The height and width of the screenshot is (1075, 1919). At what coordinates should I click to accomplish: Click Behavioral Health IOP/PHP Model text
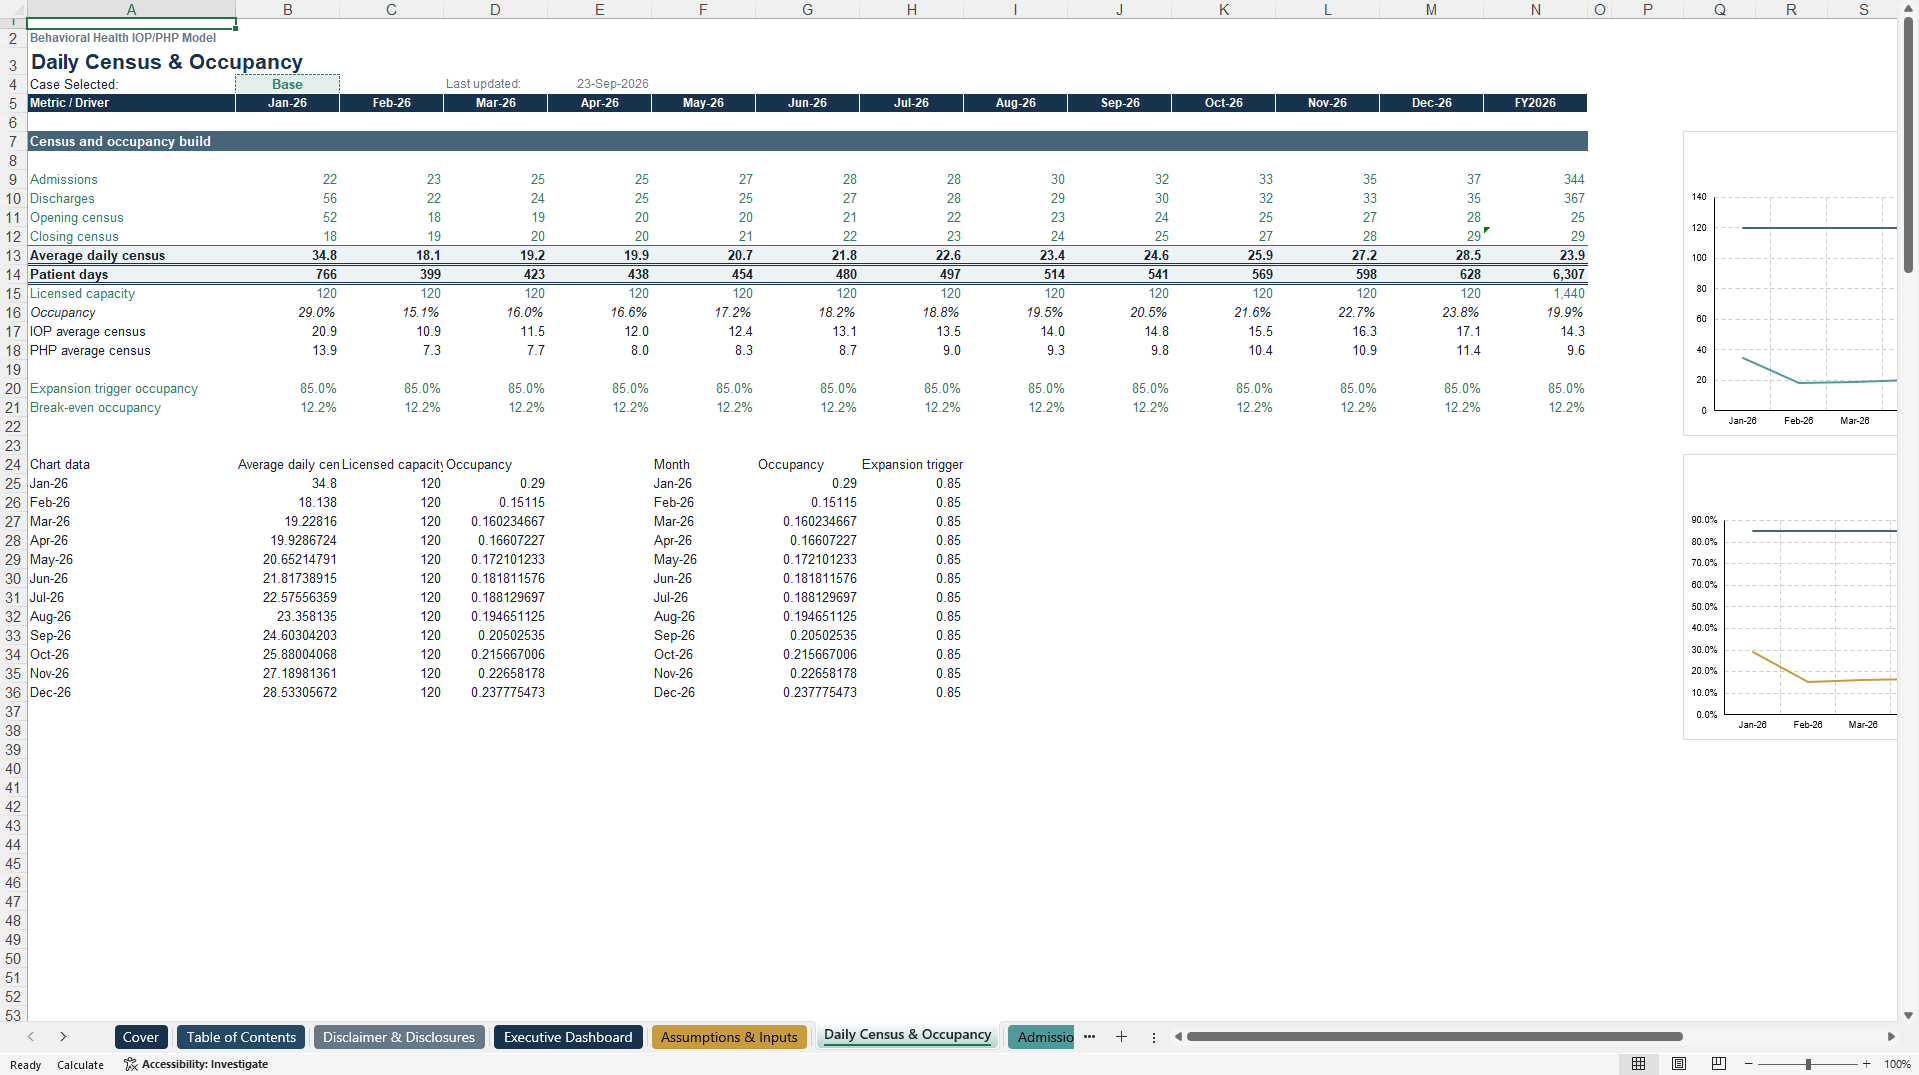coord(123,38)
